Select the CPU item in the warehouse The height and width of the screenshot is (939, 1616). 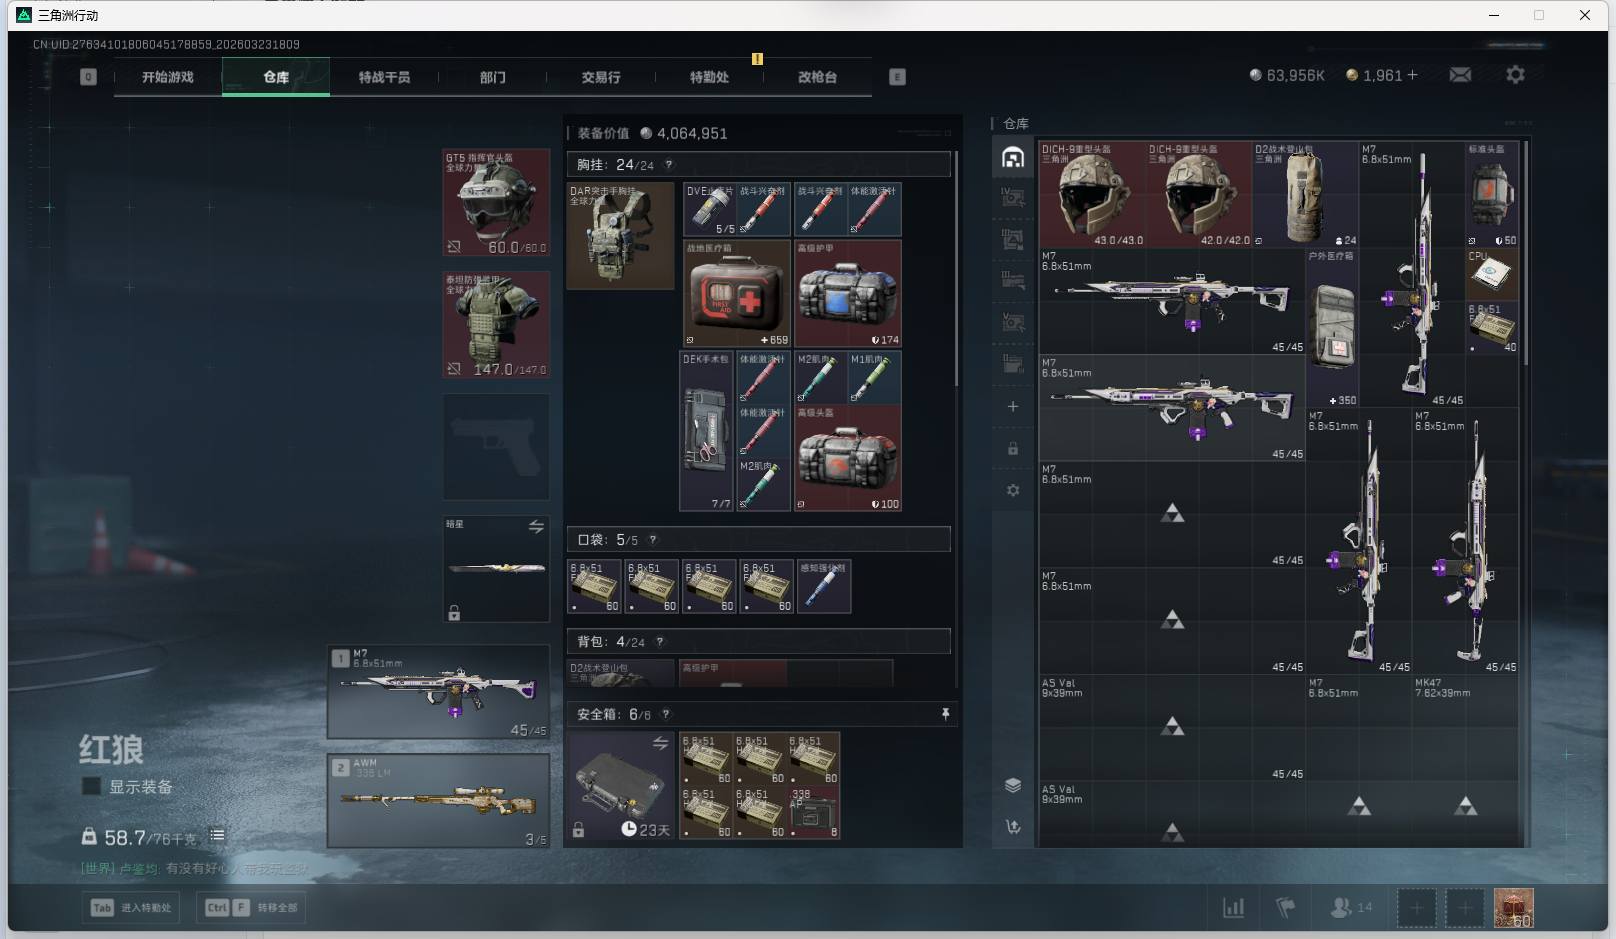(1492, 275)
